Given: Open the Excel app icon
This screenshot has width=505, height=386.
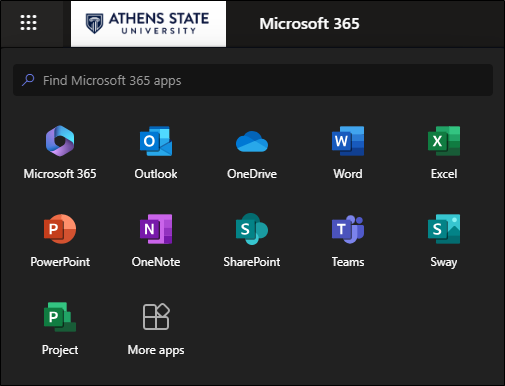Looking at the screenshot, I should coord(444,141).
